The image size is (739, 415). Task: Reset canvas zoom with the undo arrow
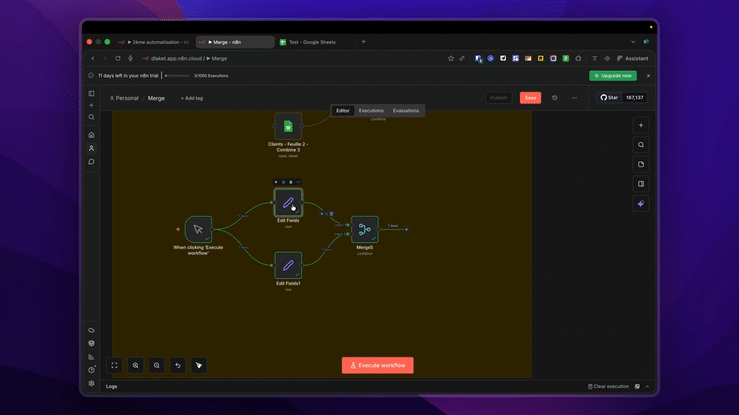tap(178, 365)
